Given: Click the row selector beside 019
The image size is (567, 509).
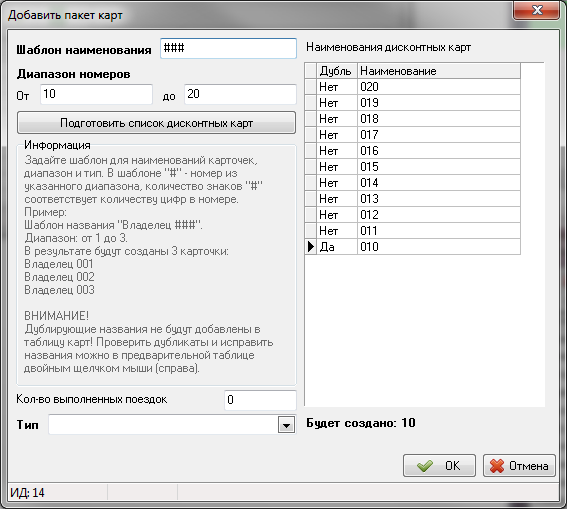Looking at the screenshot, I should click(x=311, y=103).
